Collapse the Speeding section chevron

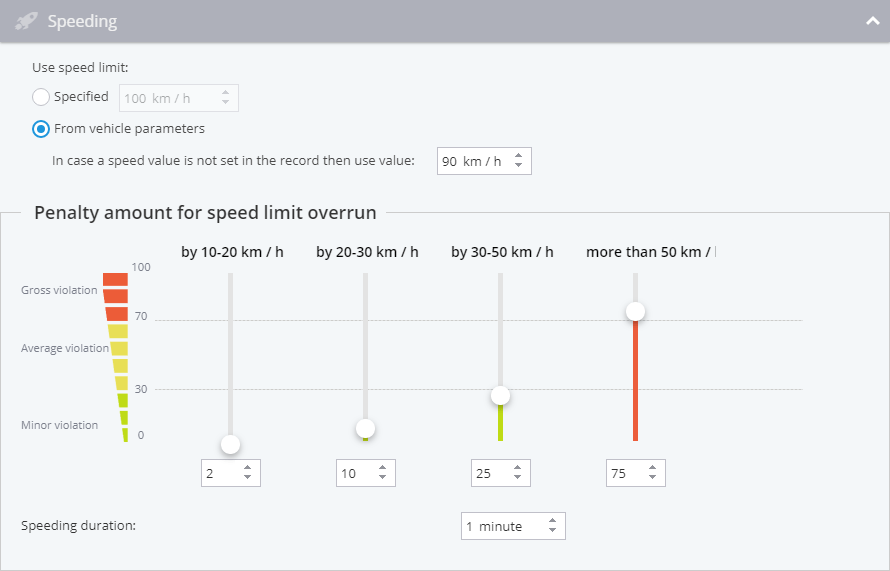872,22
